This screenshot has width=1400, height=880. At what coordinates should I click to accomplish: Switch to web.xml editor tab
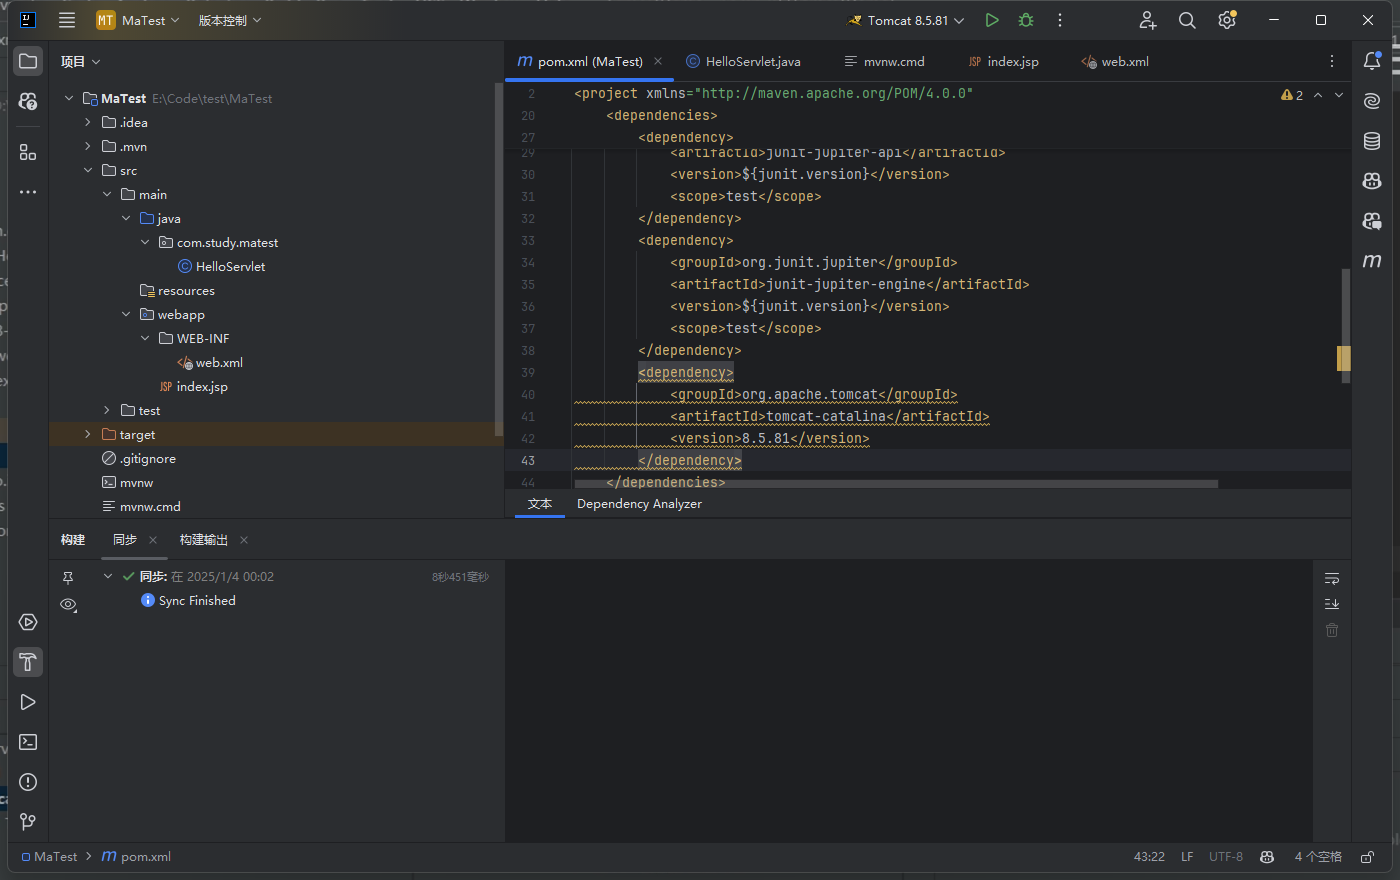[x=1115, y=61]
